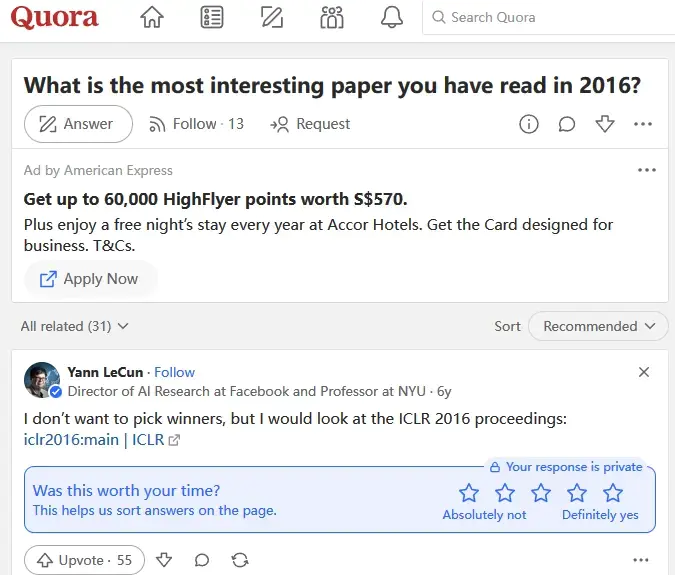Open the Answer (pencil) nav icon

[272, 17]
